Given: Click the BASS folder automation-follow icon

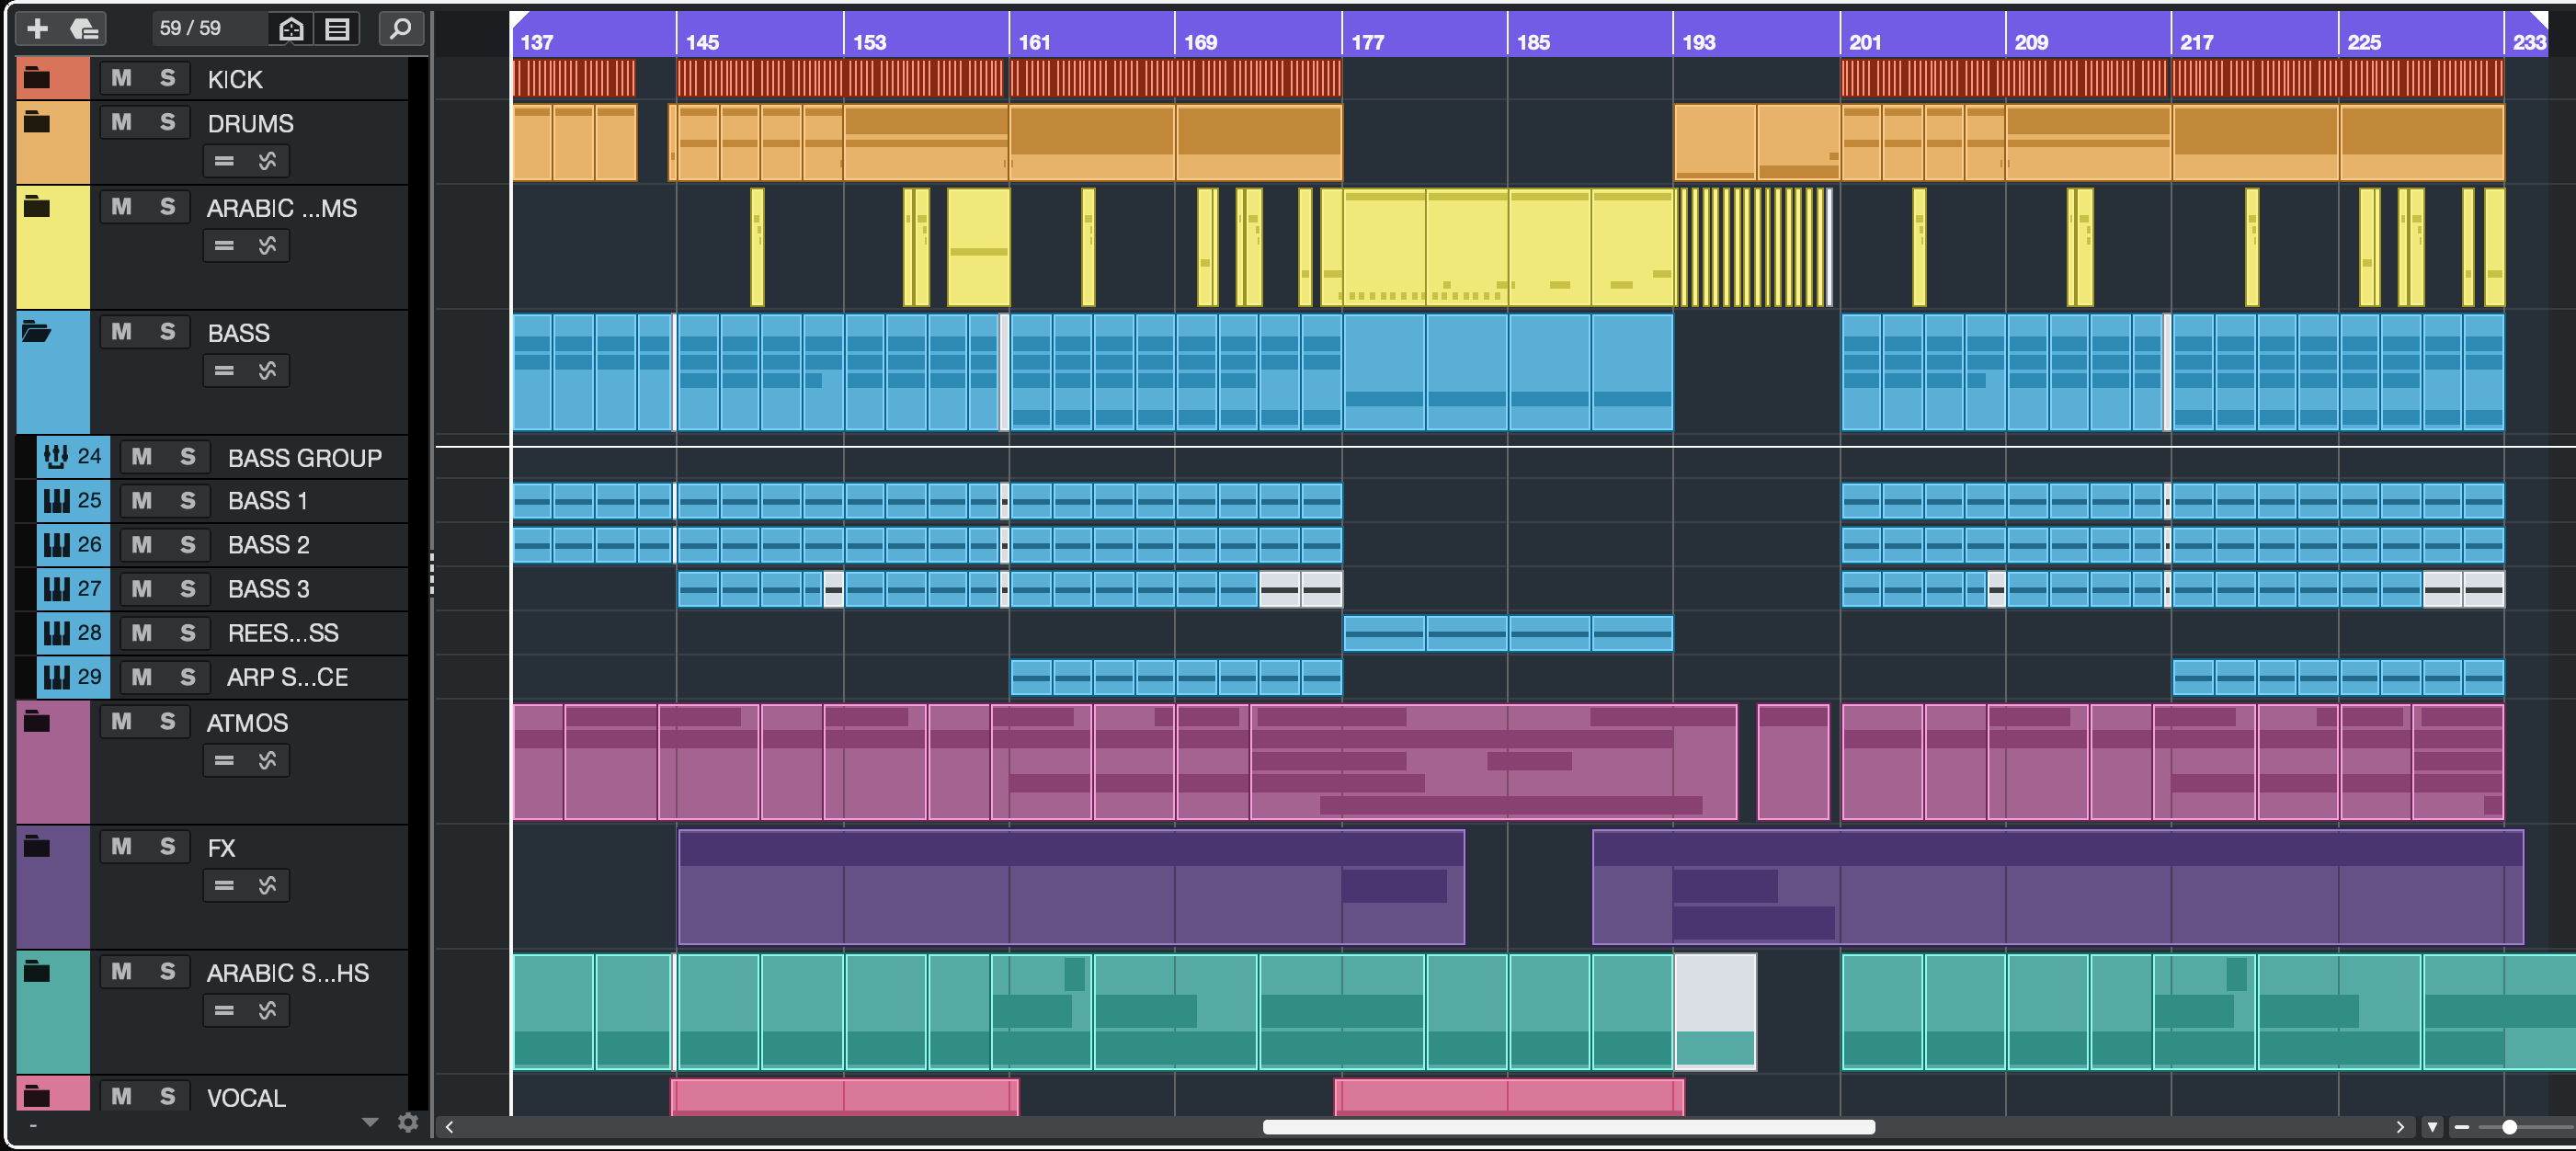Looking at the screenshot, I should (x=267, y=371).
